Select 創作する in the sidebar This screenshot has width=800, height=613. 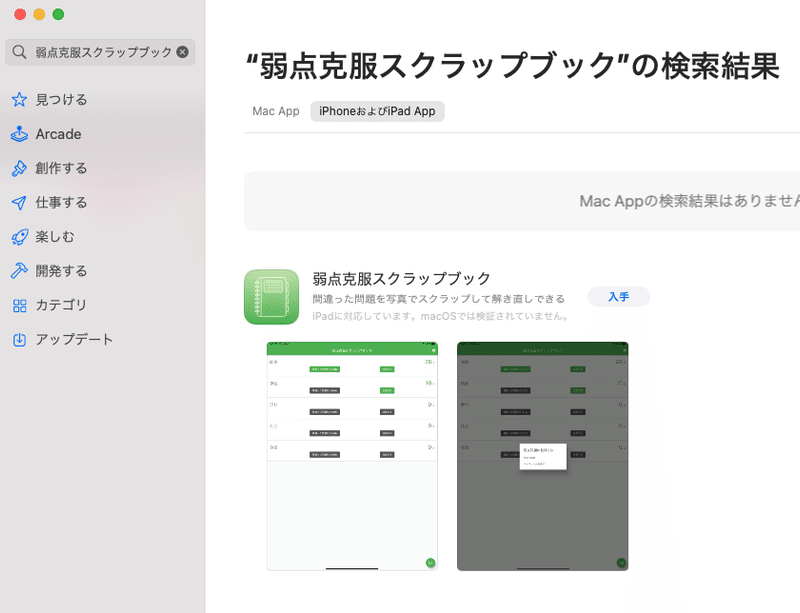(x=61, y=168)
